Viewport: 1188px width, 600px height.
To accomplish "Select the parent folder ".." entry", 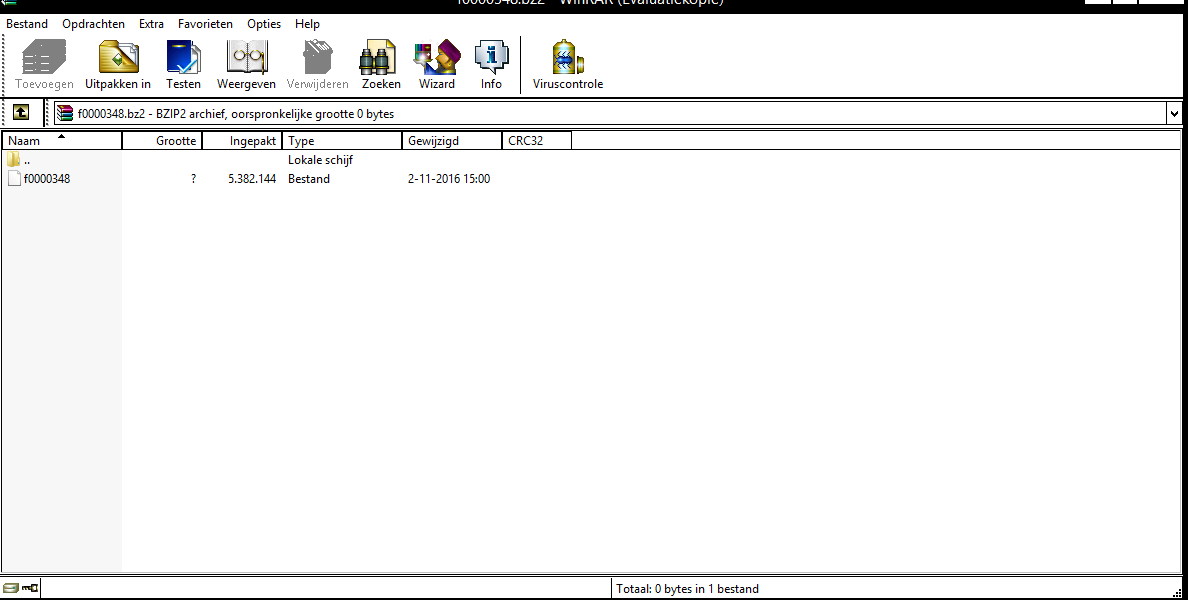I will coord(19,160).
